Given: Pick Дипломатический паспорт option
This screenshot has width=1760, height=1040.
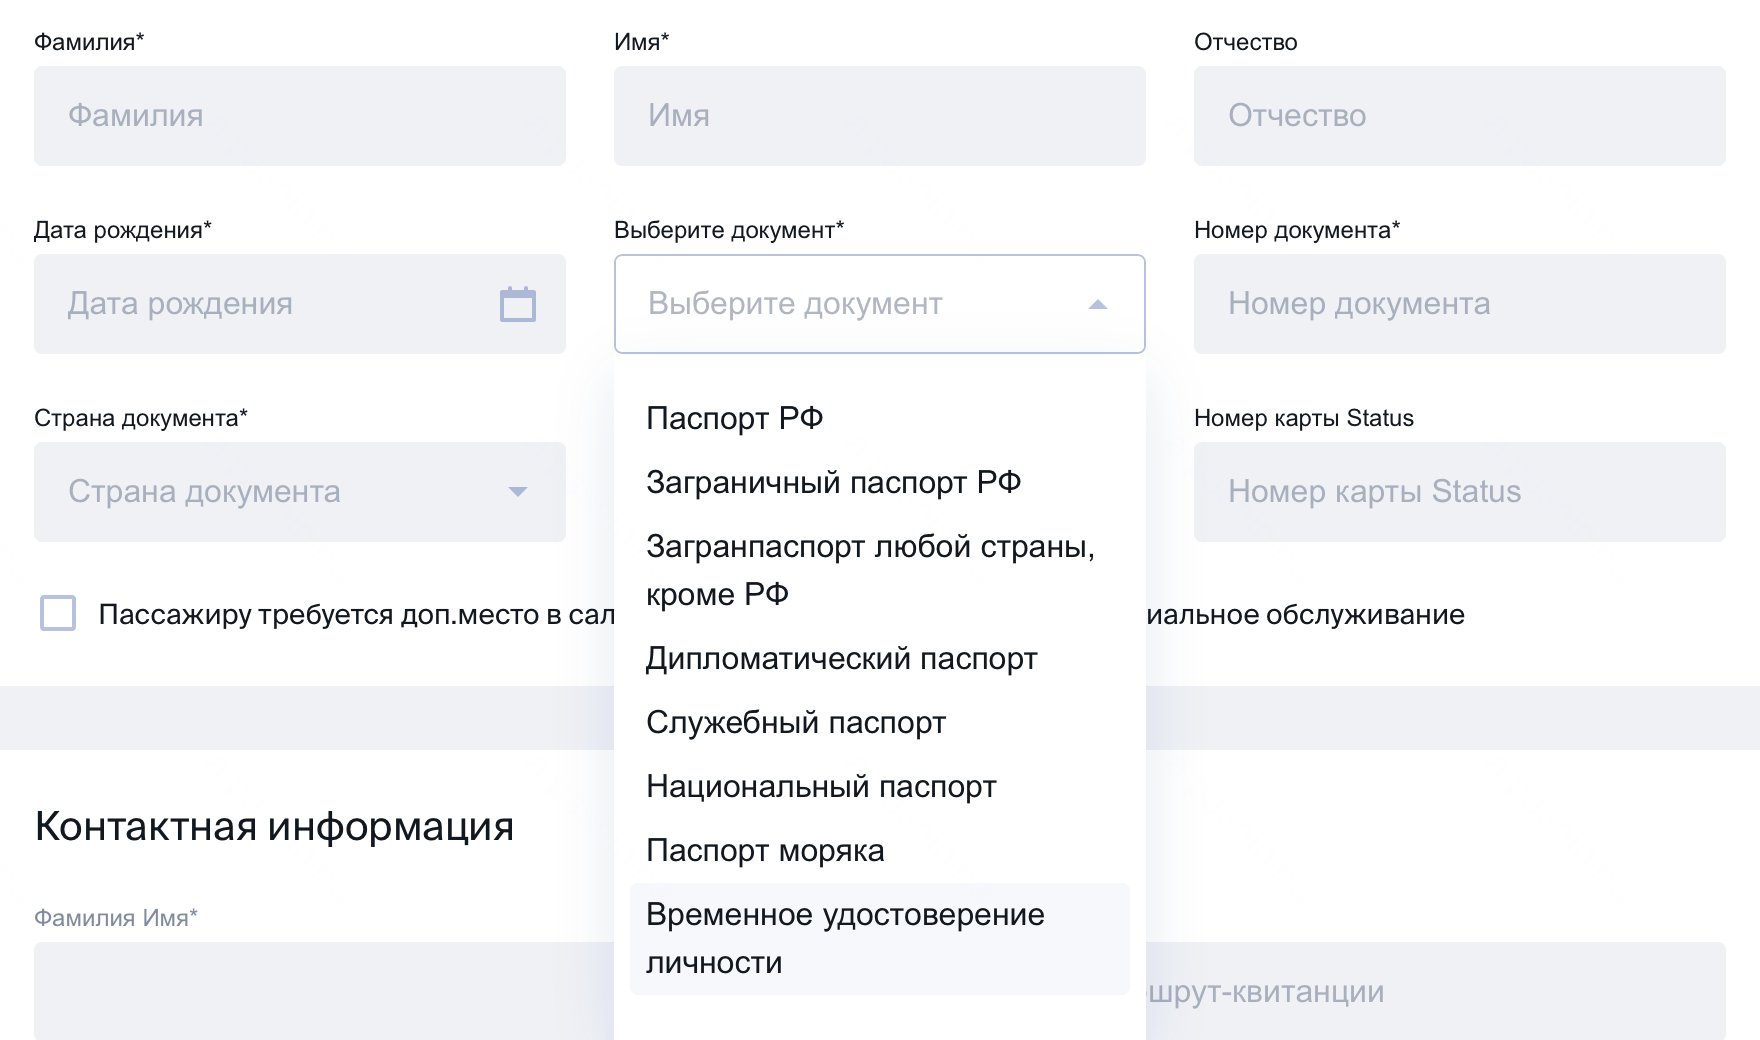Looking at the screenshot, I should 841,658.
